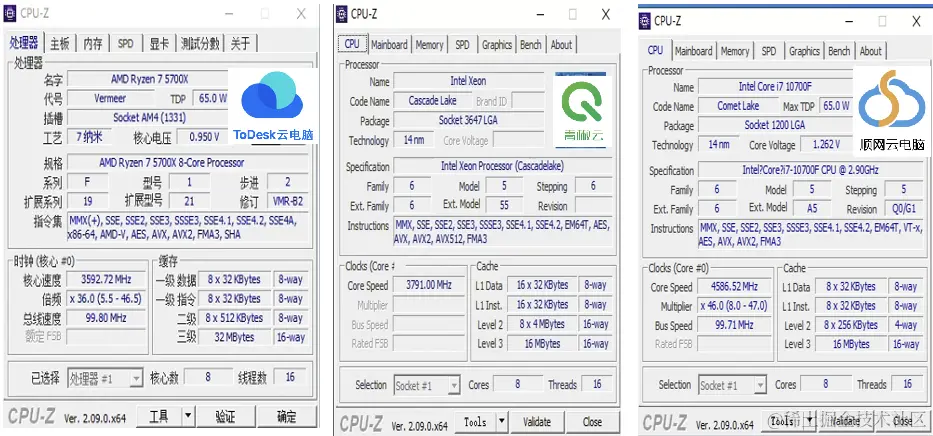This screenshot has width=933, height=436.
Task: Click Close button in middle window
Action: click(592, 422)
